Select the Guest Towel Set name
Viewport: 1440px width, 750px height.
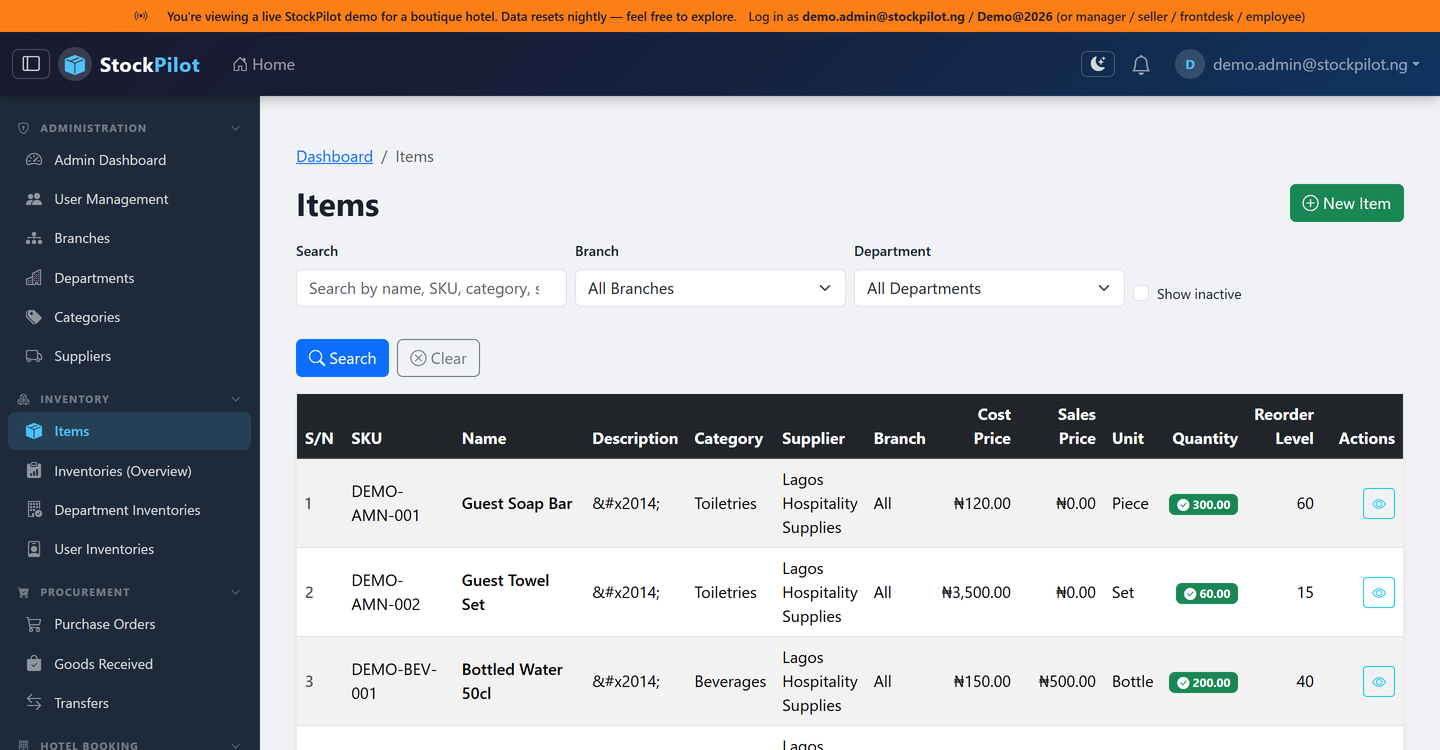(x=506, y=593)
